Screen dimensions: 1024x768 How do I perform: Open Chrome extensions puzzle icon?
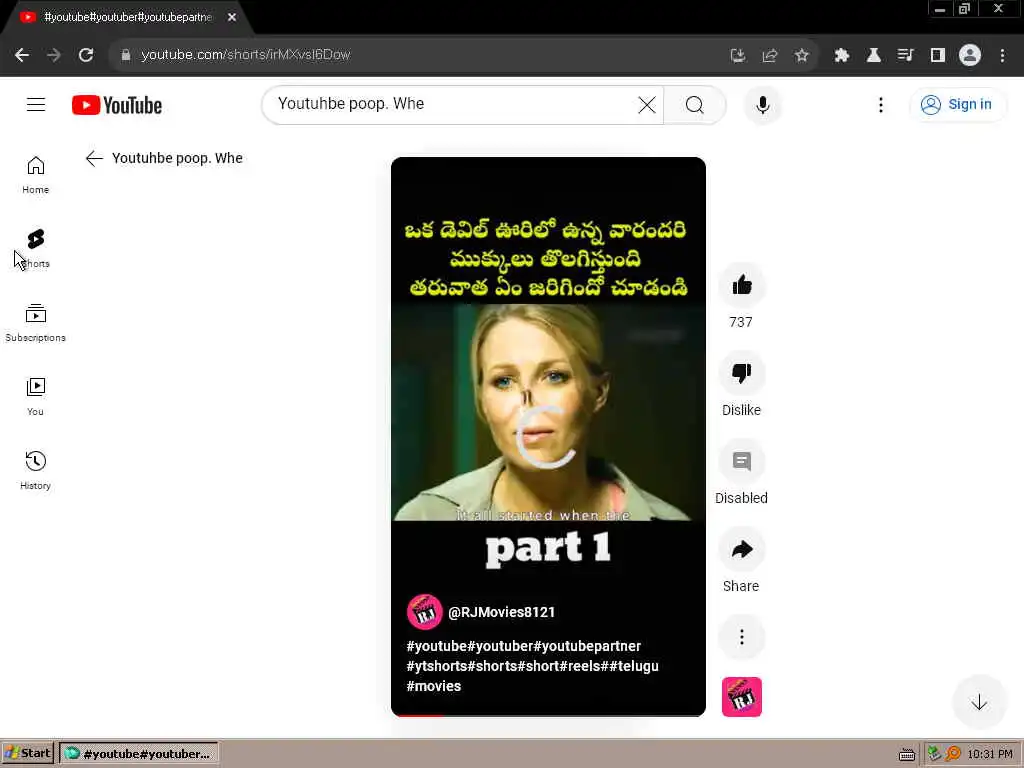pyautogui.click(x=841, y=56)
